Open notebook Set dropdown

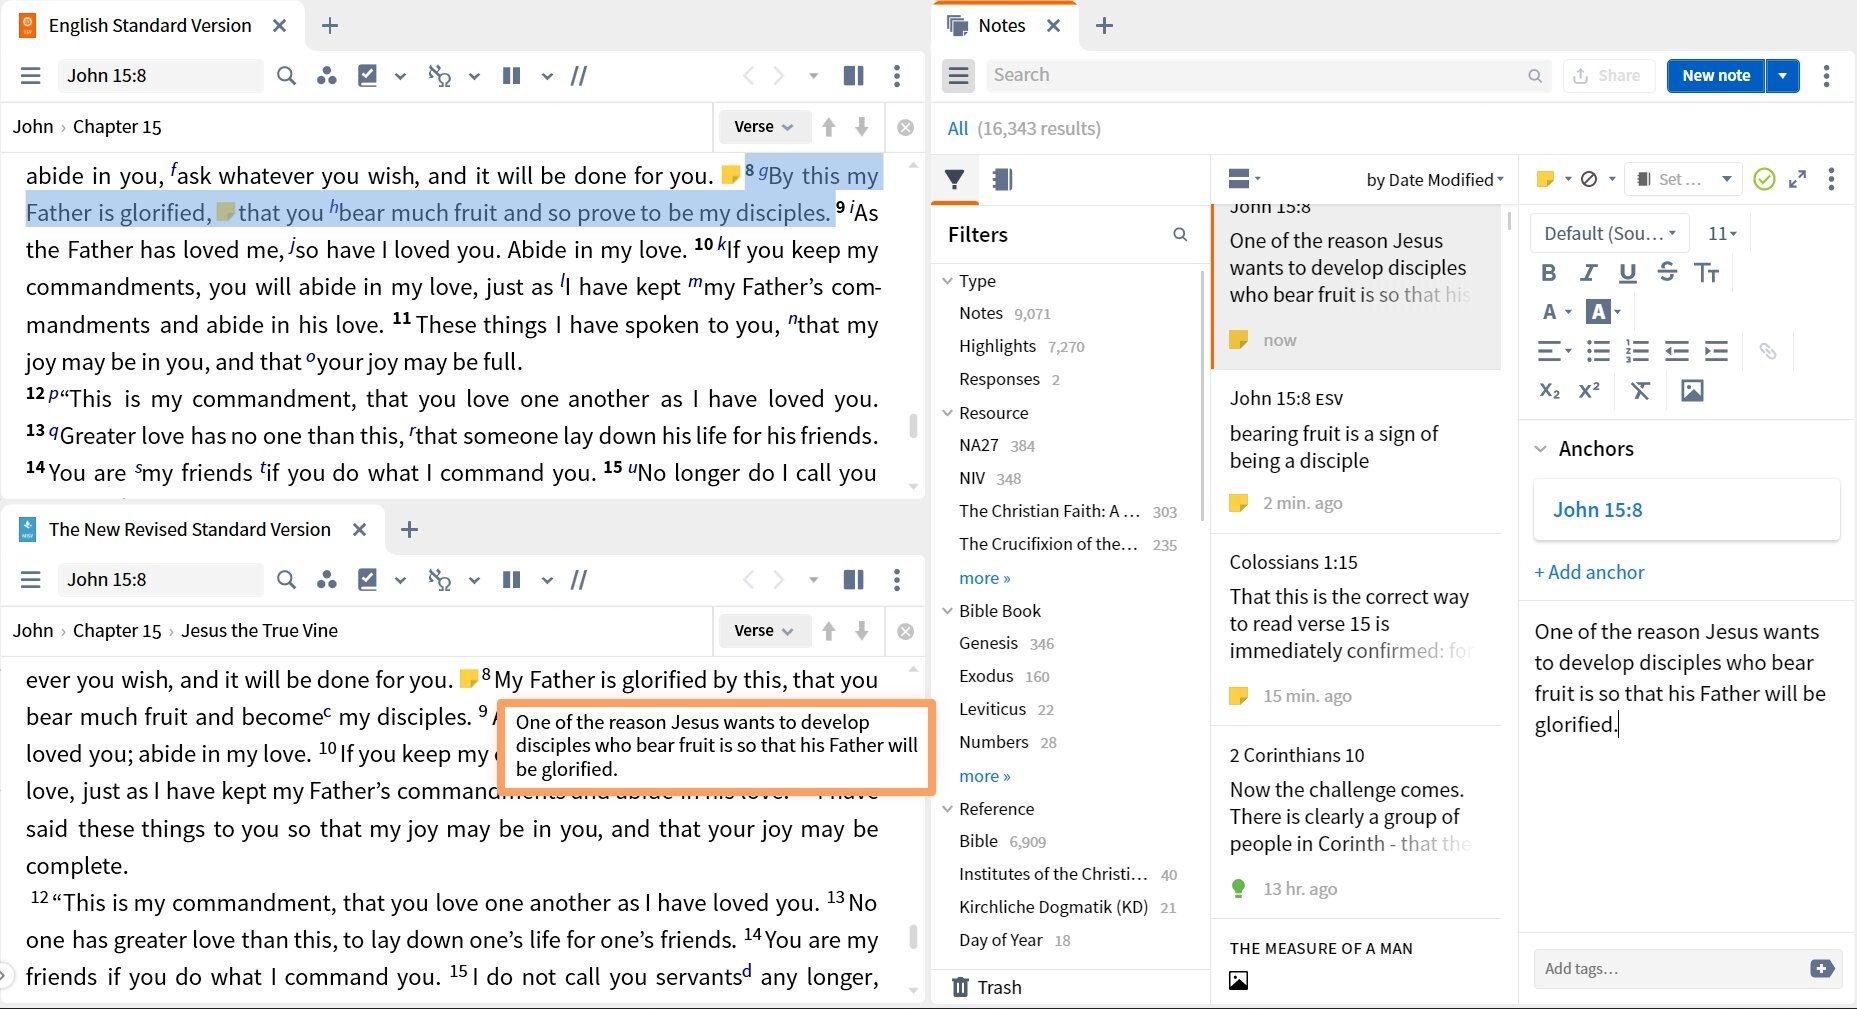[1683, 180]
